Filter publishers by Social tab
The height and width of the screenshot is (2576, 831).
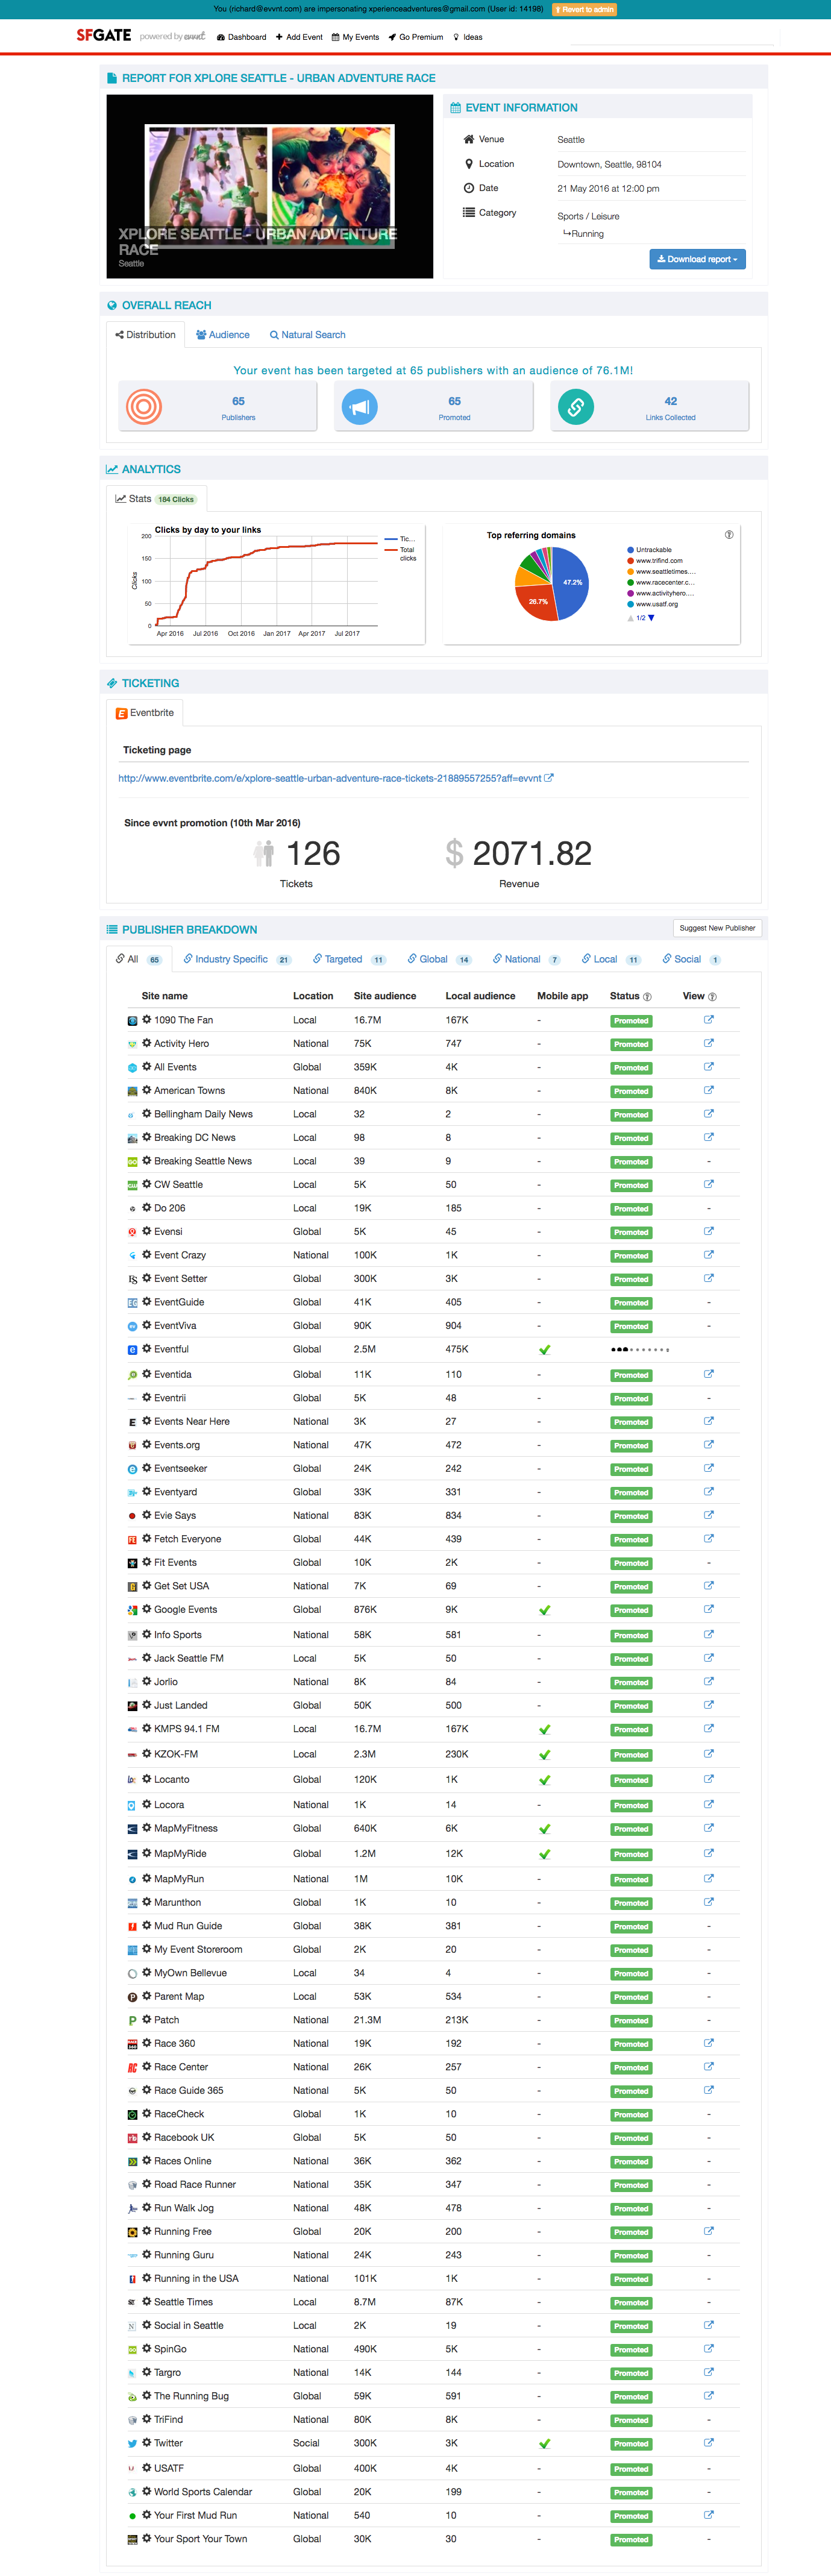(x=691, y=959)
